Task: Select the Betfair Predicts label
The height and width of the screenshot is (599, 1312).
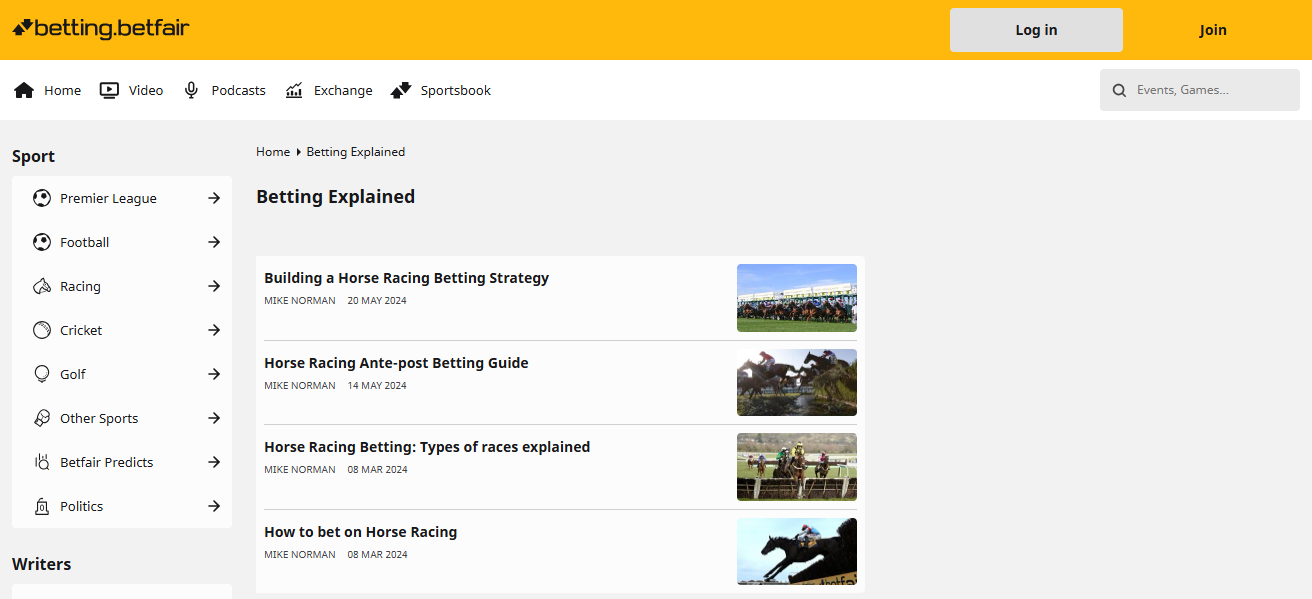Action: coord(107,462)
